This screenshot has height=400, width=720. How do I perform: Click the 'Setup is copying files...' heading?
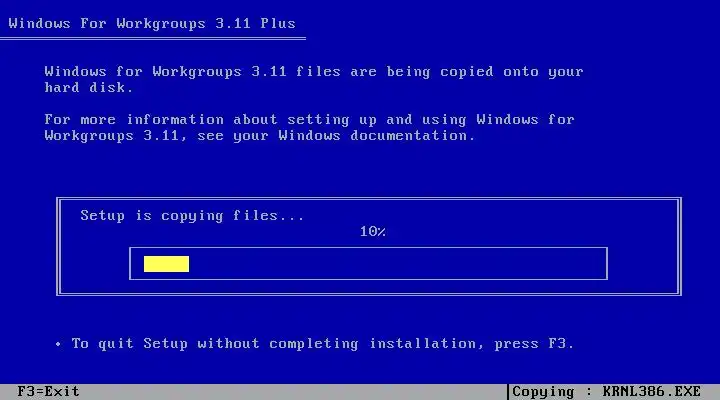[192, 216]
